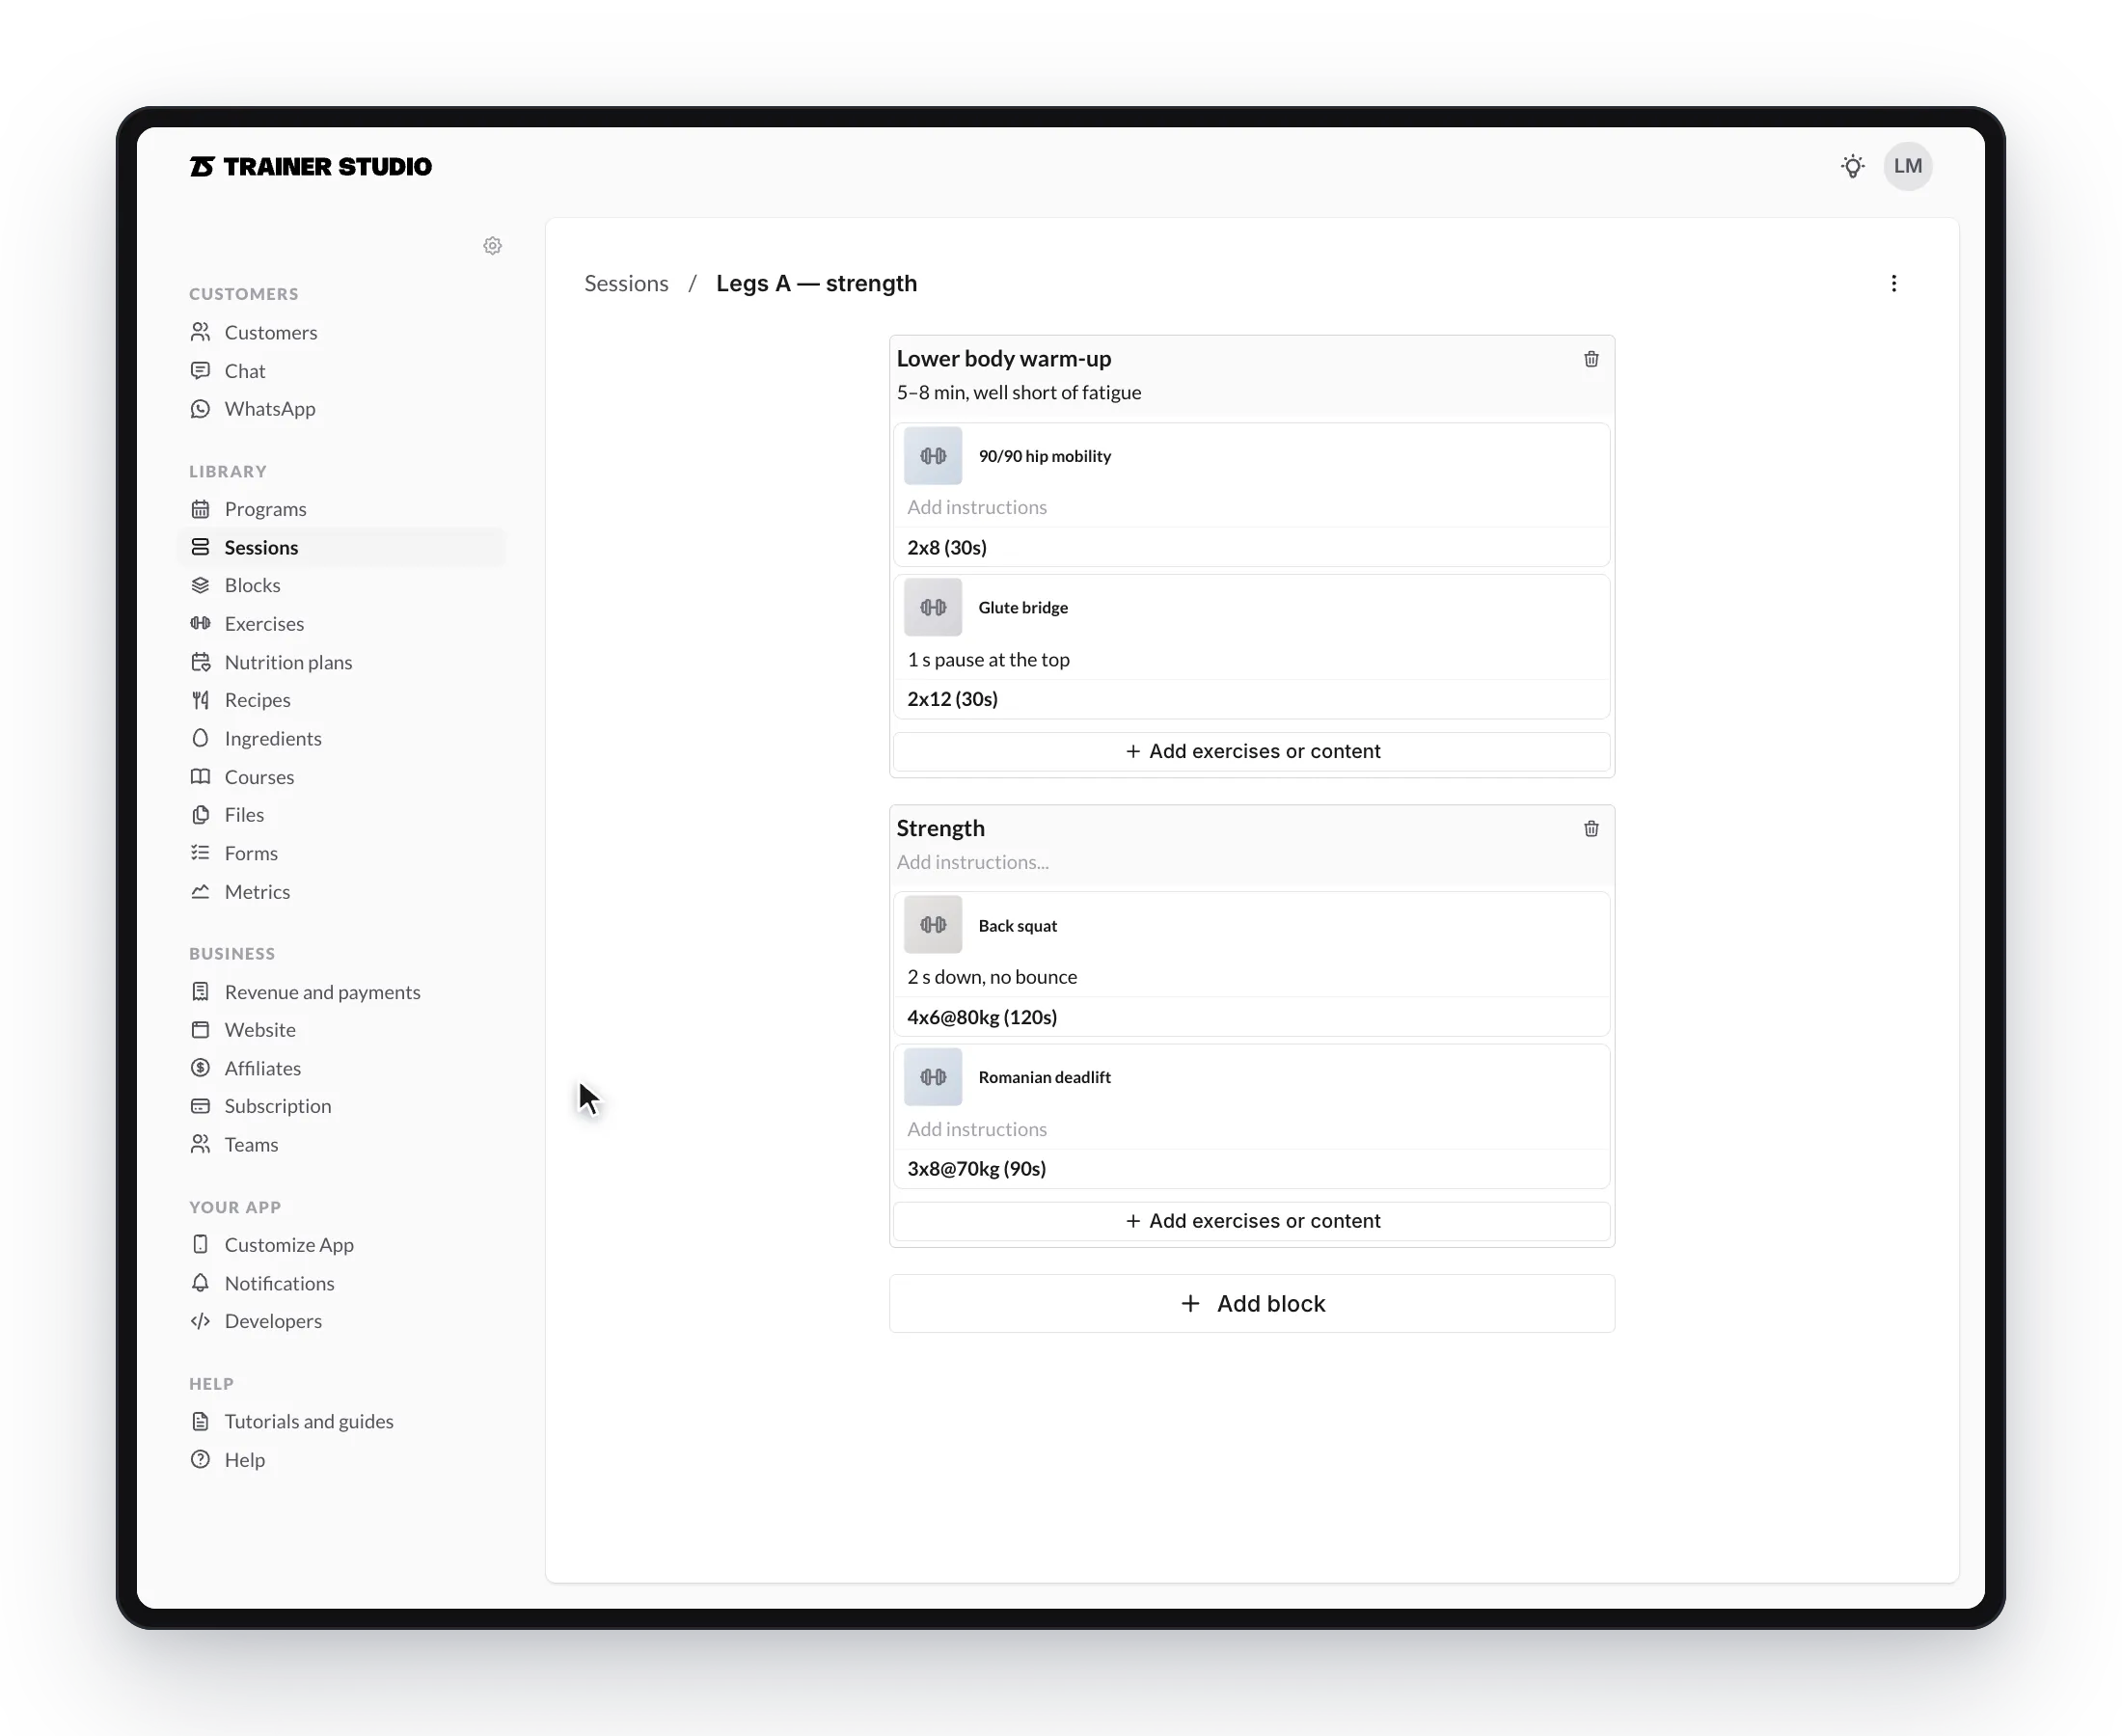This screenshot has height=1736, width=2122.
Task: Open the Subscription page
Action: (x=342, y=1106)
